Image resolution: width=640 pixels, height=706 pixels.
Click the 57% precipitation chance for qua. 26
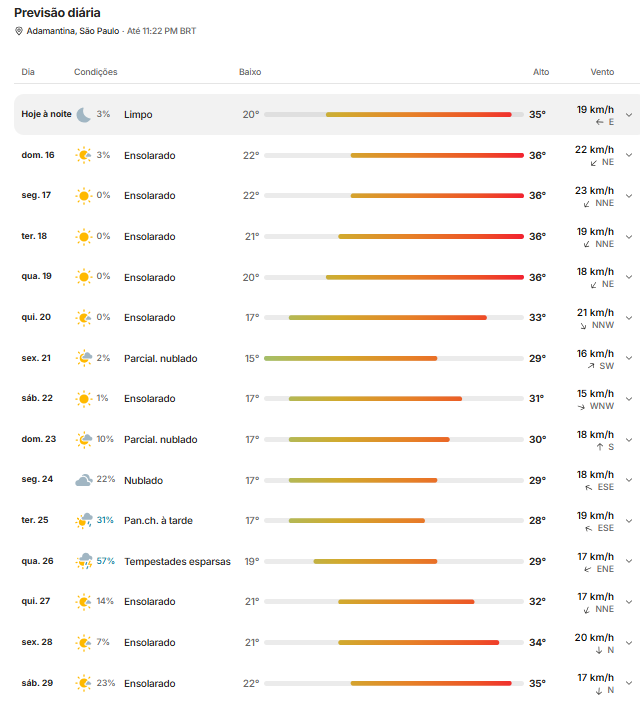105,561
